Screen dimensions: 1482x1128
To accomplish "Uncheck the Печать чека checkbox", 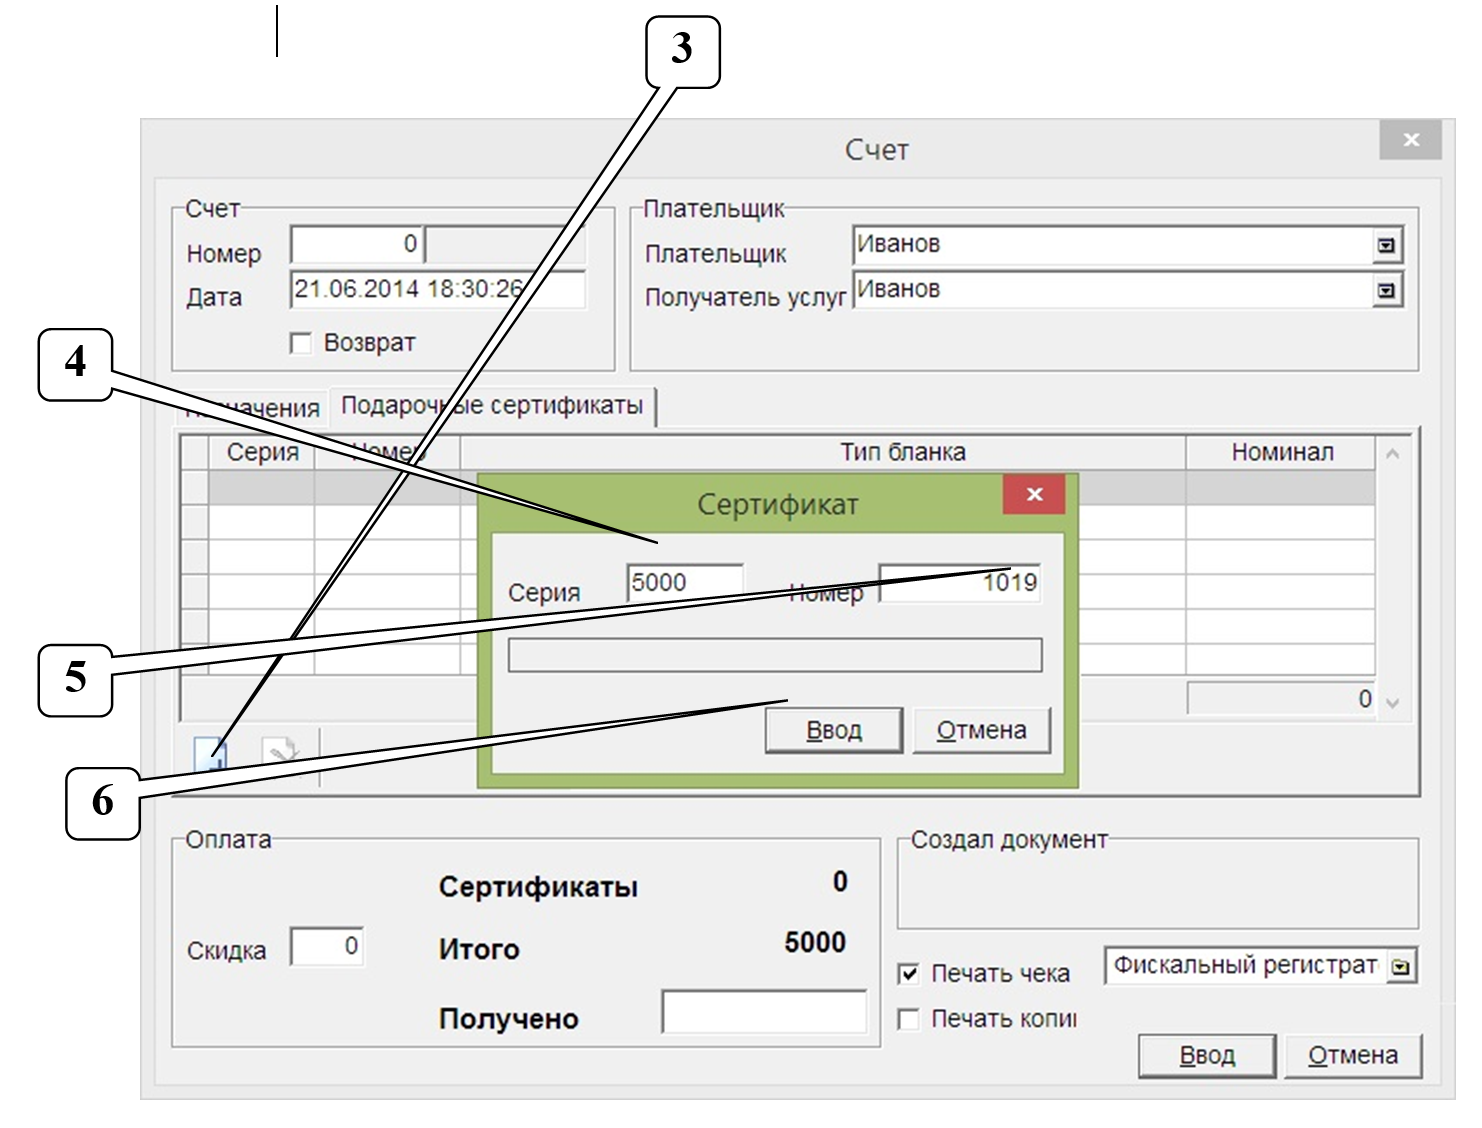I will pyautogui.click(x=909, y=973).
